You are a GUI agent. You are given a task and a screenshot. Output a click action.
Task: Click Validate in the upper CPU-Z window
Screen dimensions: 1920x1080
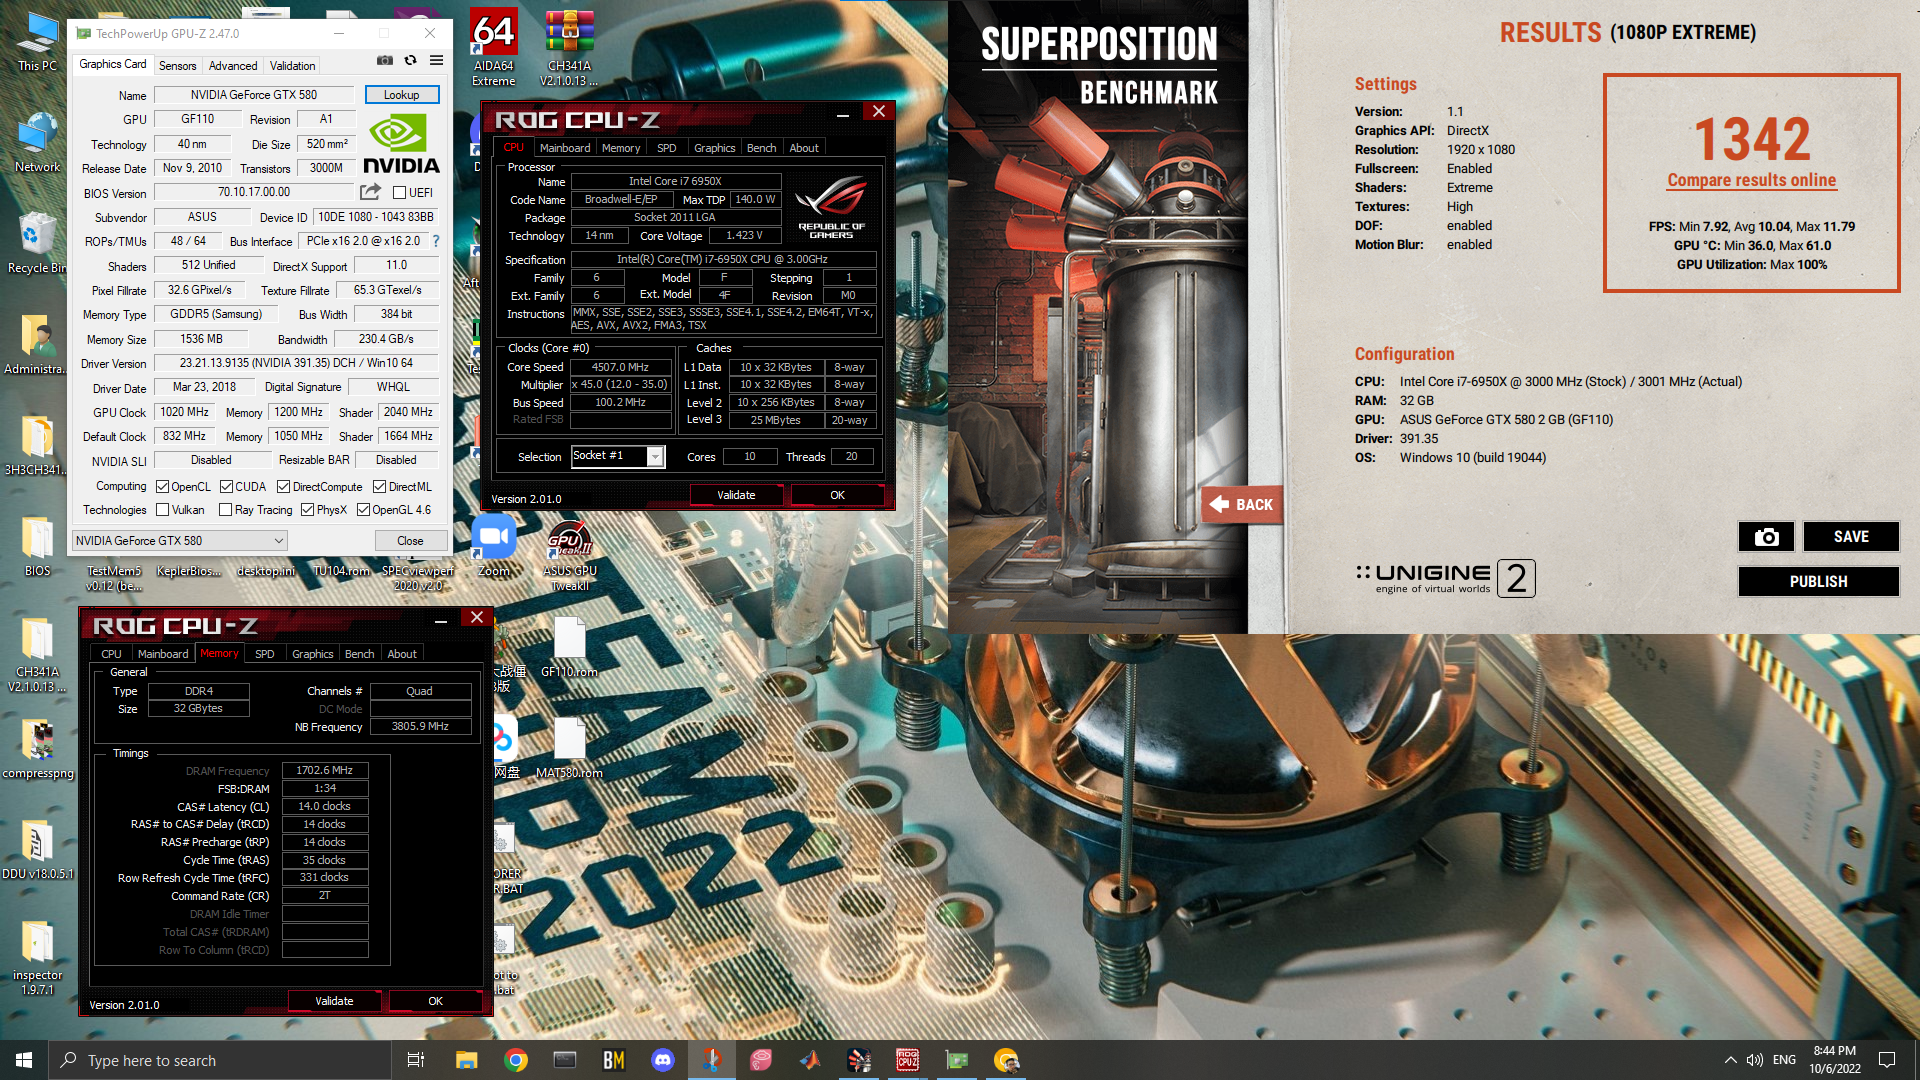coord(736,495)
